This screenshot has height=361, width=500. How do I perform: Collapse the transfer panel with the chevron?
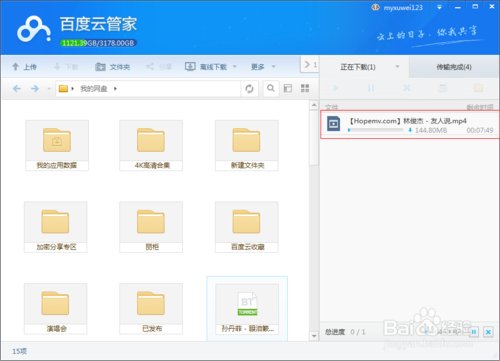[x=307, y=64]
